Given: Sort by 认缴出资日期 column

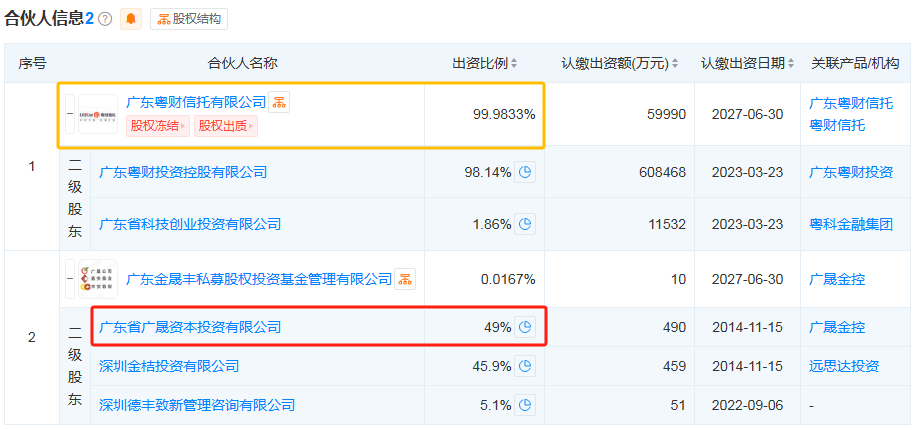Looking at the screenshot, I should 749,63.
